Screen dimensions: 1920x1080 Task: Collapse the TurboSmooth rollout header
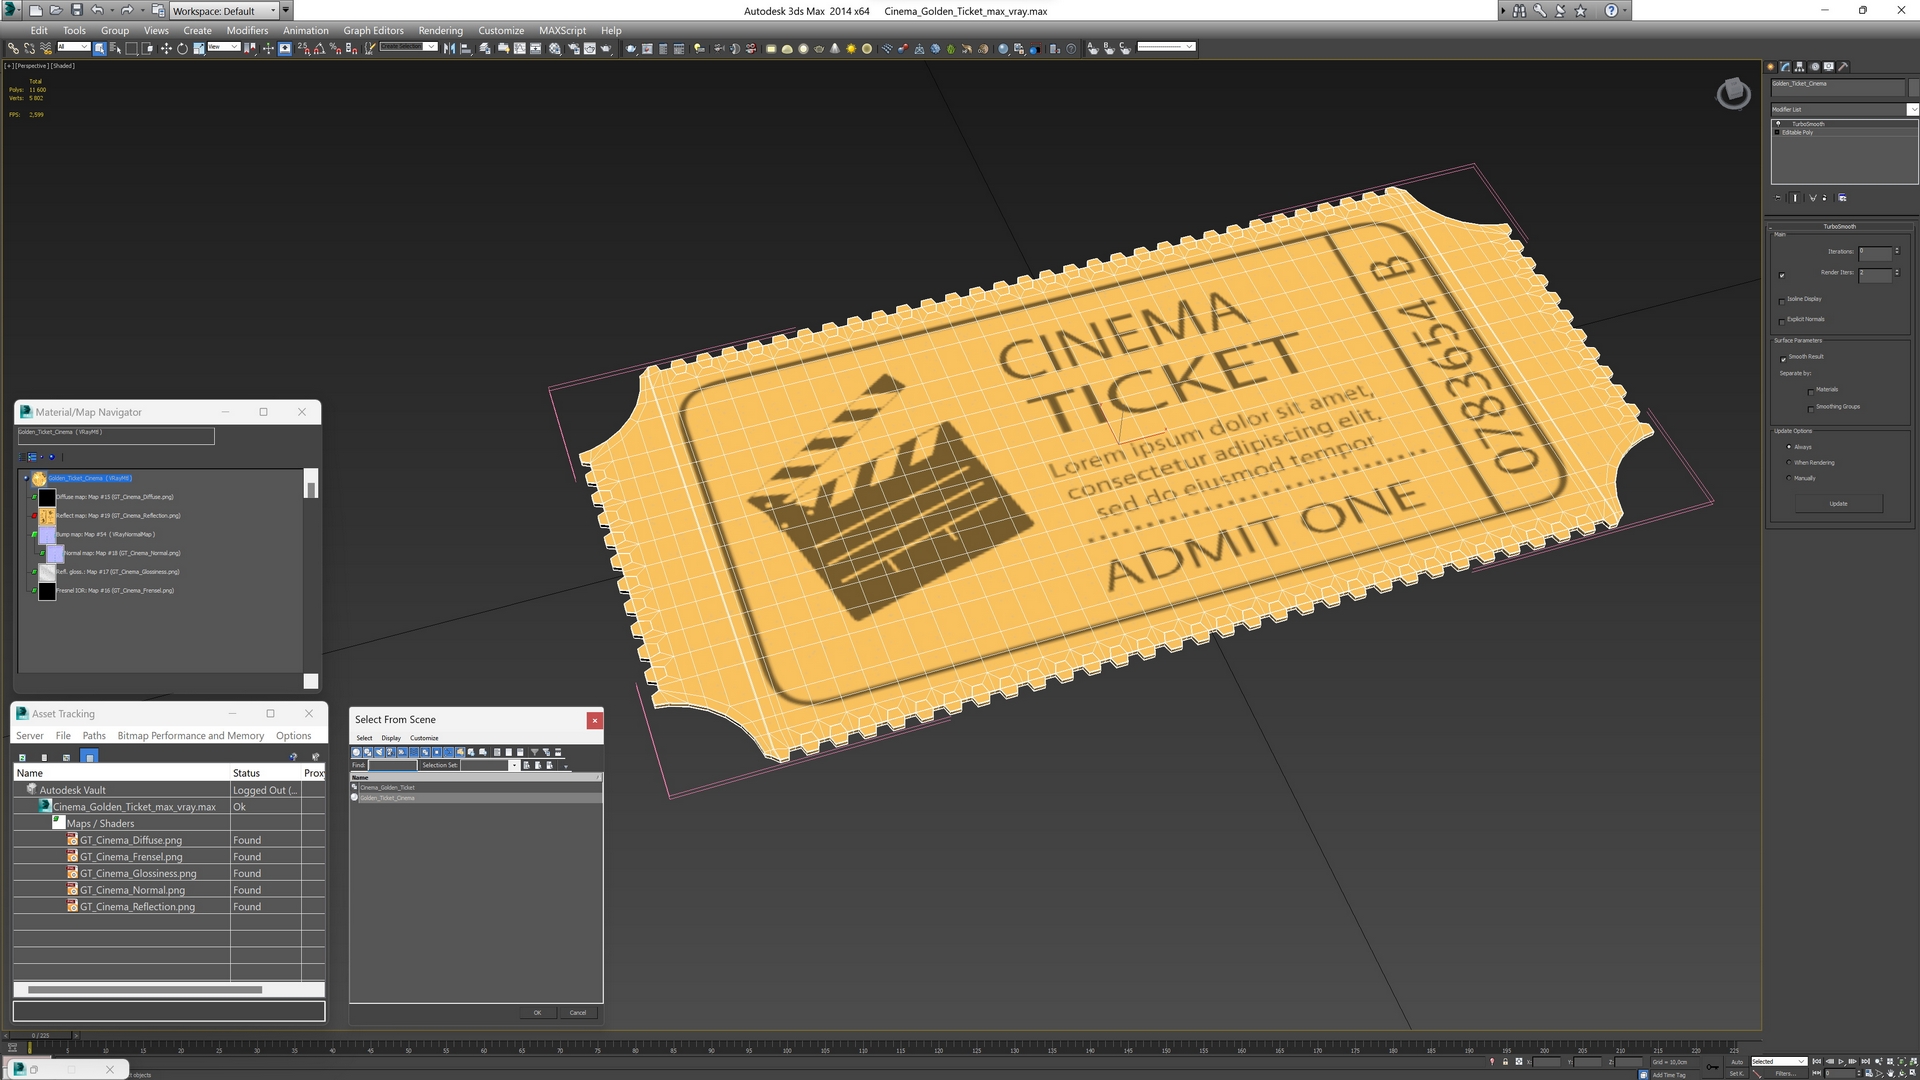coord(1839,227)
